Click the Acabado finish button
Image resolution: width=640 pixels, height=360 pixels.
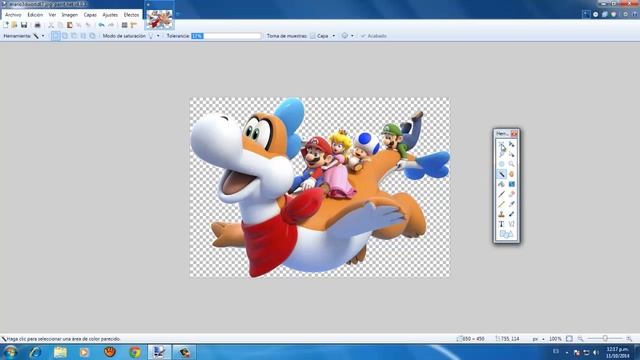pos(373,36)
